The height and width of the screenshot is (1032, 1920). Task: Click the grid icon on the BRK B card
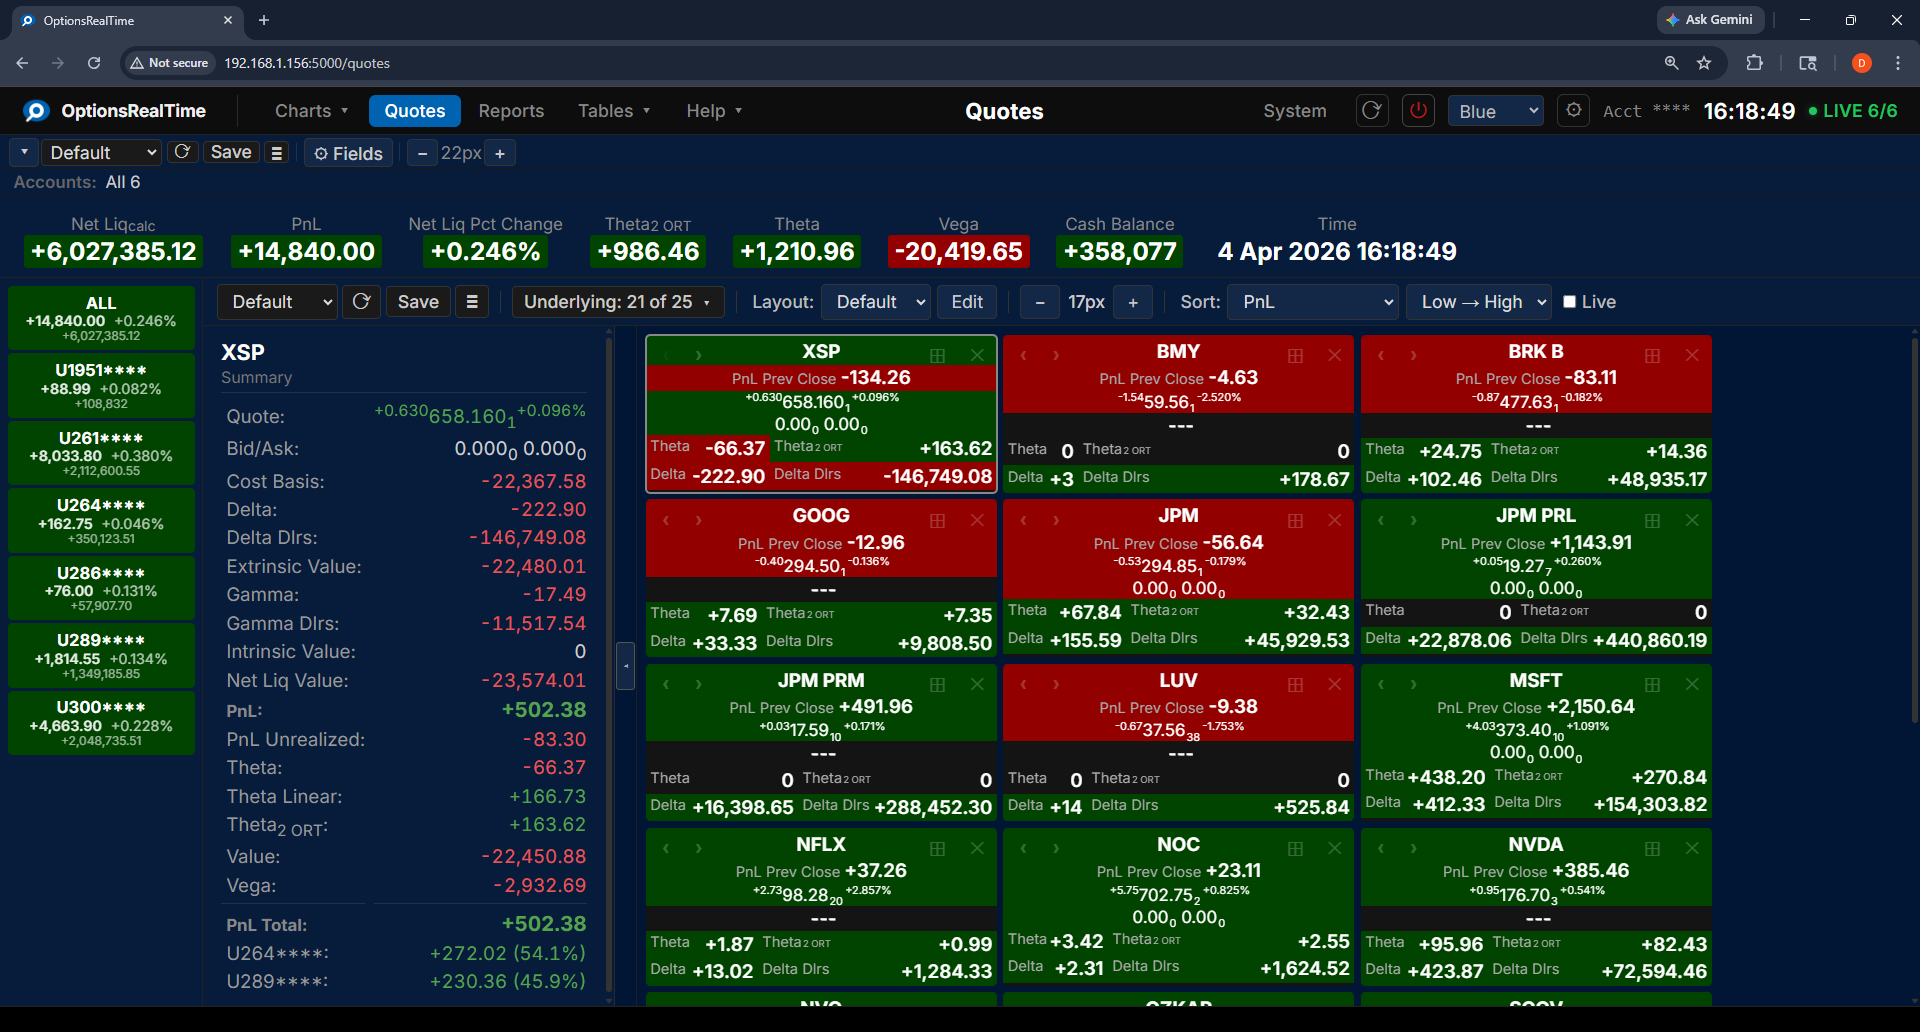[1652, 355]
